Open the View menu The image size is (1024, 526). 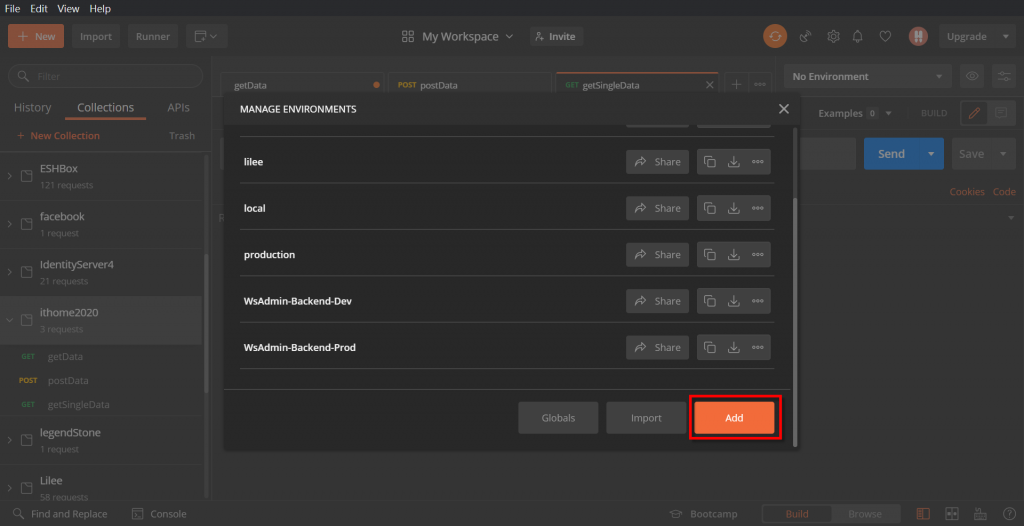tap(68, 8)
